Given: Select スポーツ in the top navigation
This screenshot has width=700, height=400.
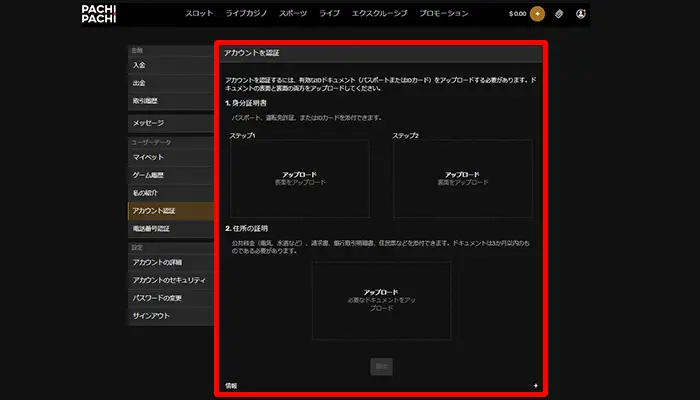Looking at the screenshot, I should tap(294, 14).
